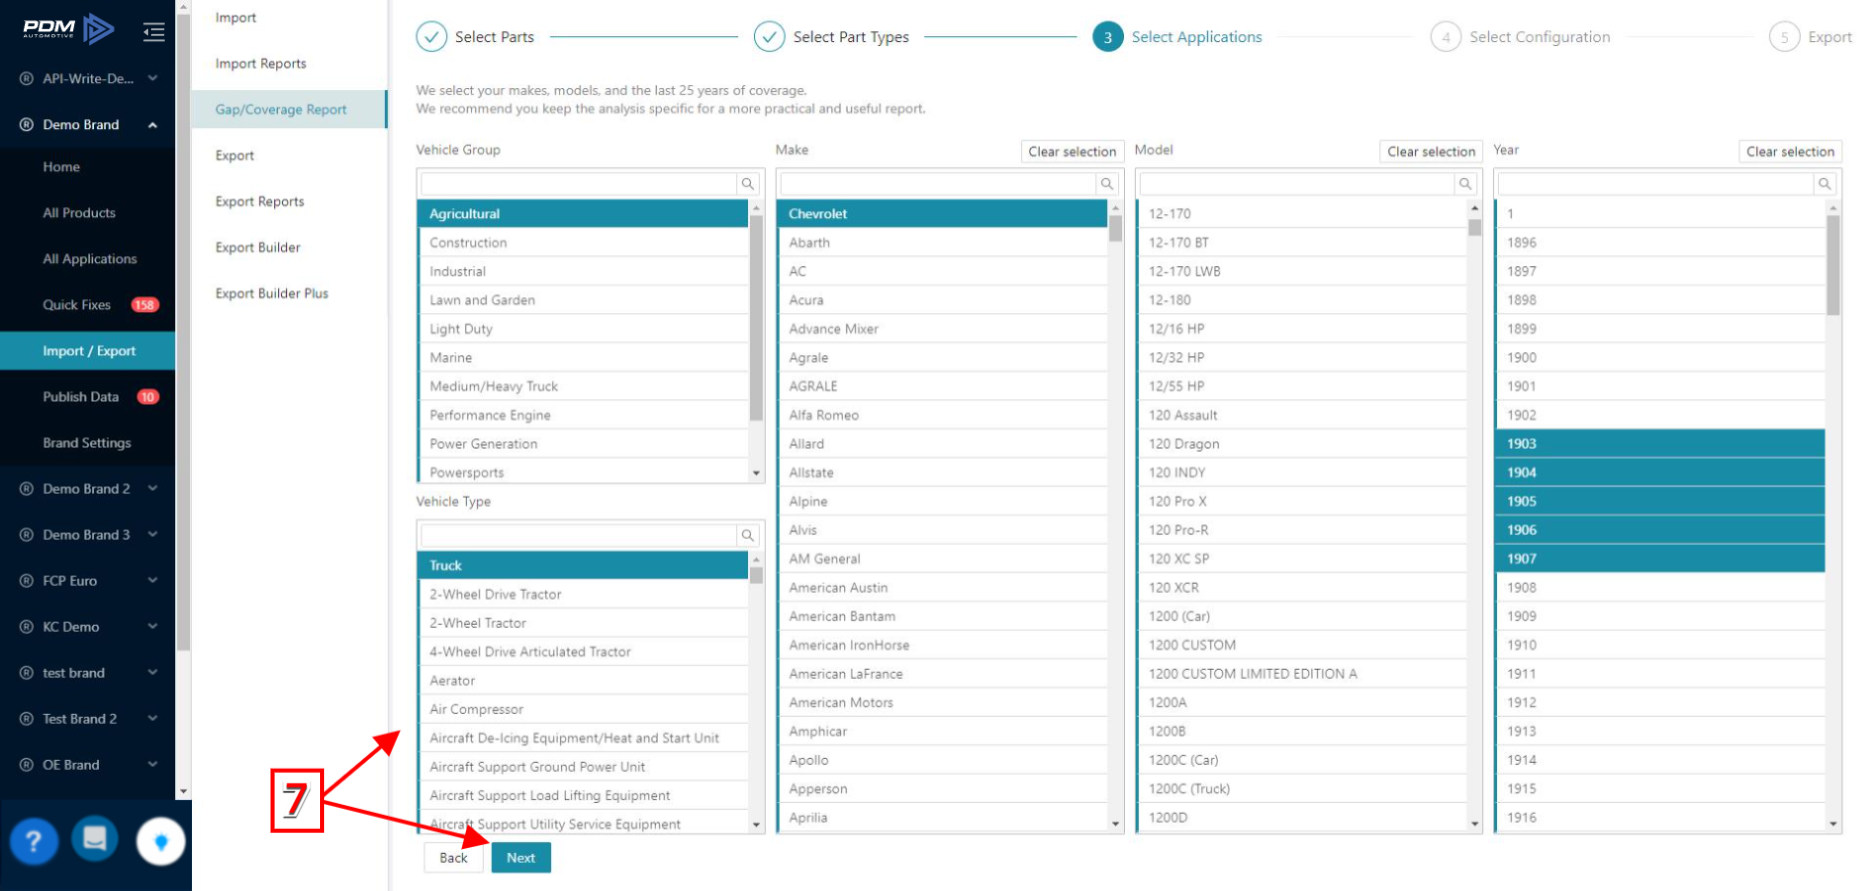
Task: Click the PDM Automotive logo
Action: [x=68, y=29]
